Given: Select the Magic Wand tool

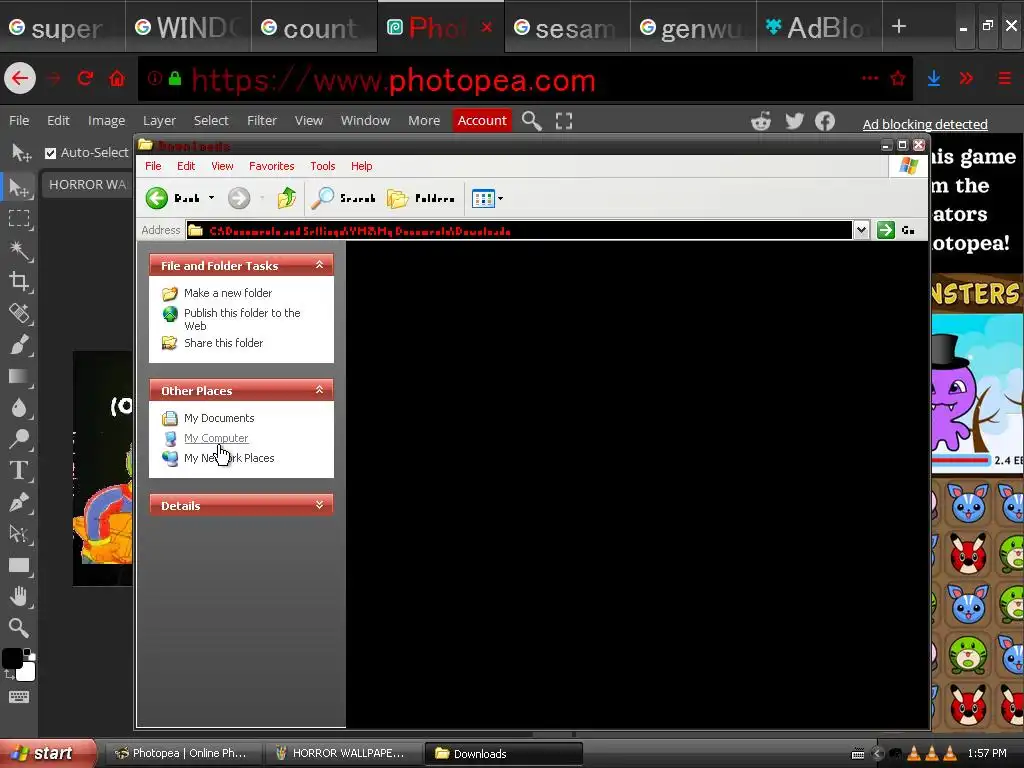Looking at the screenshot, I should [19, 250].
